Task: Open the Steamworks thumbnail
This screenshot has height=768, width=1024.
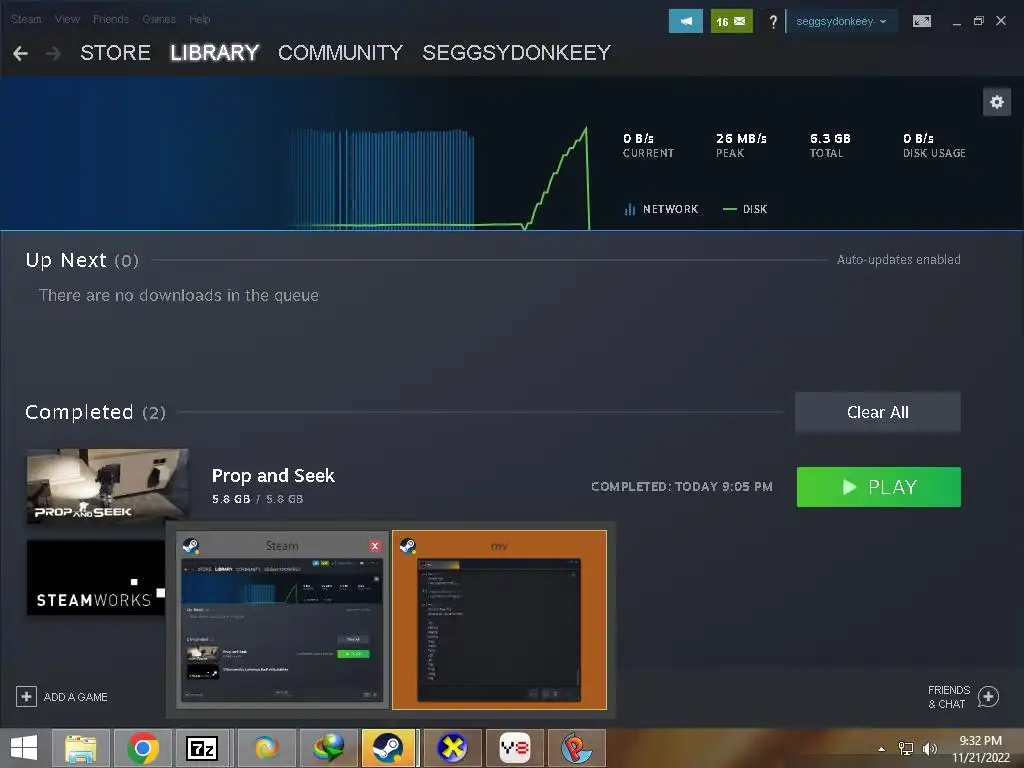Action: coord(96,578)
